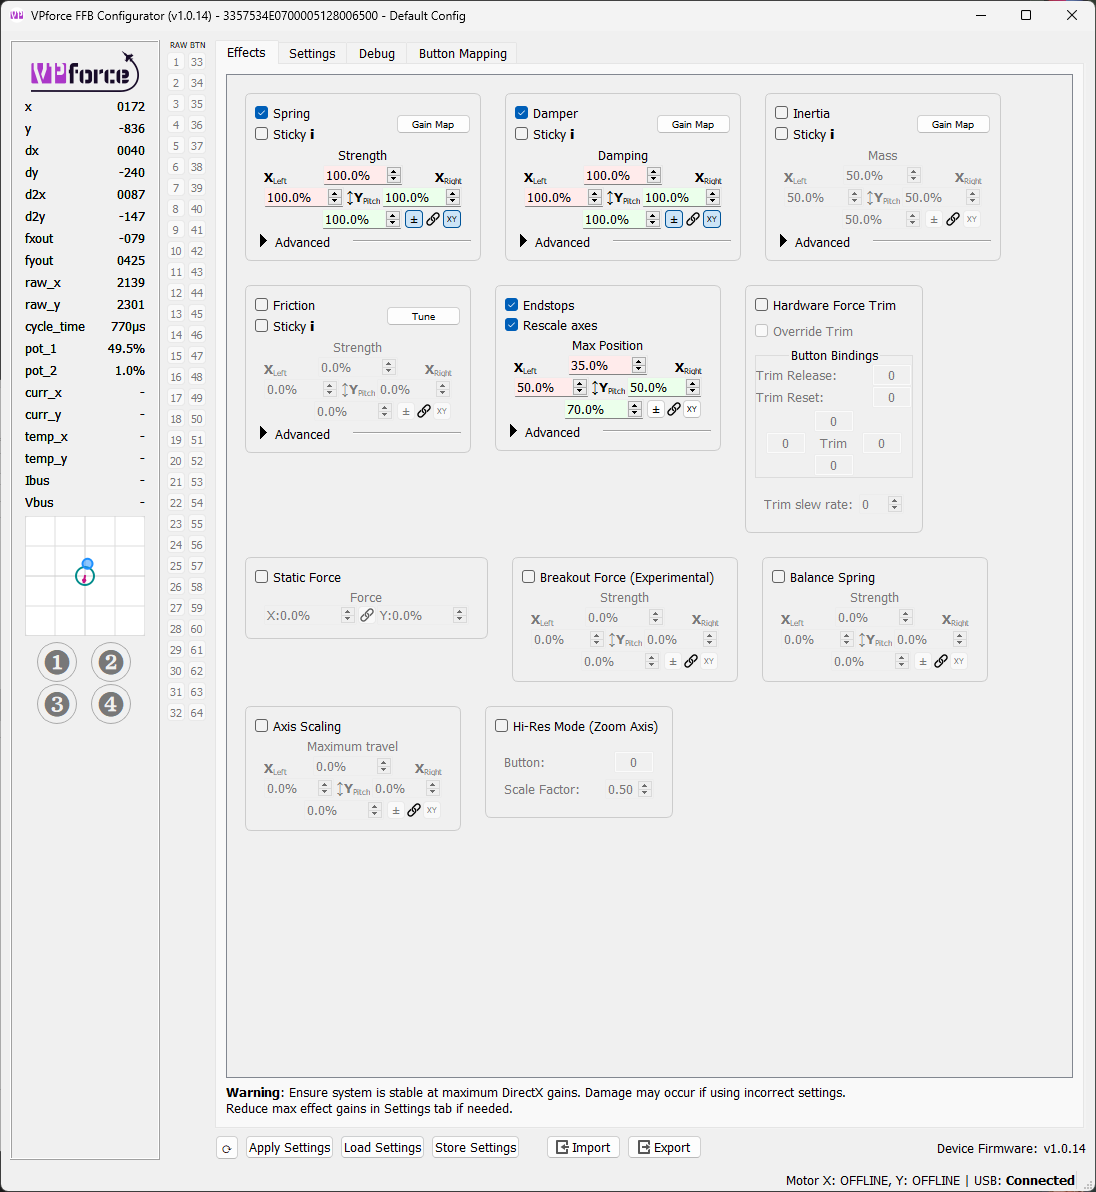Click joystick button indicator 2
Image resolution: width=1096 pixels, height=1192 pixels.
coord(111,662)
